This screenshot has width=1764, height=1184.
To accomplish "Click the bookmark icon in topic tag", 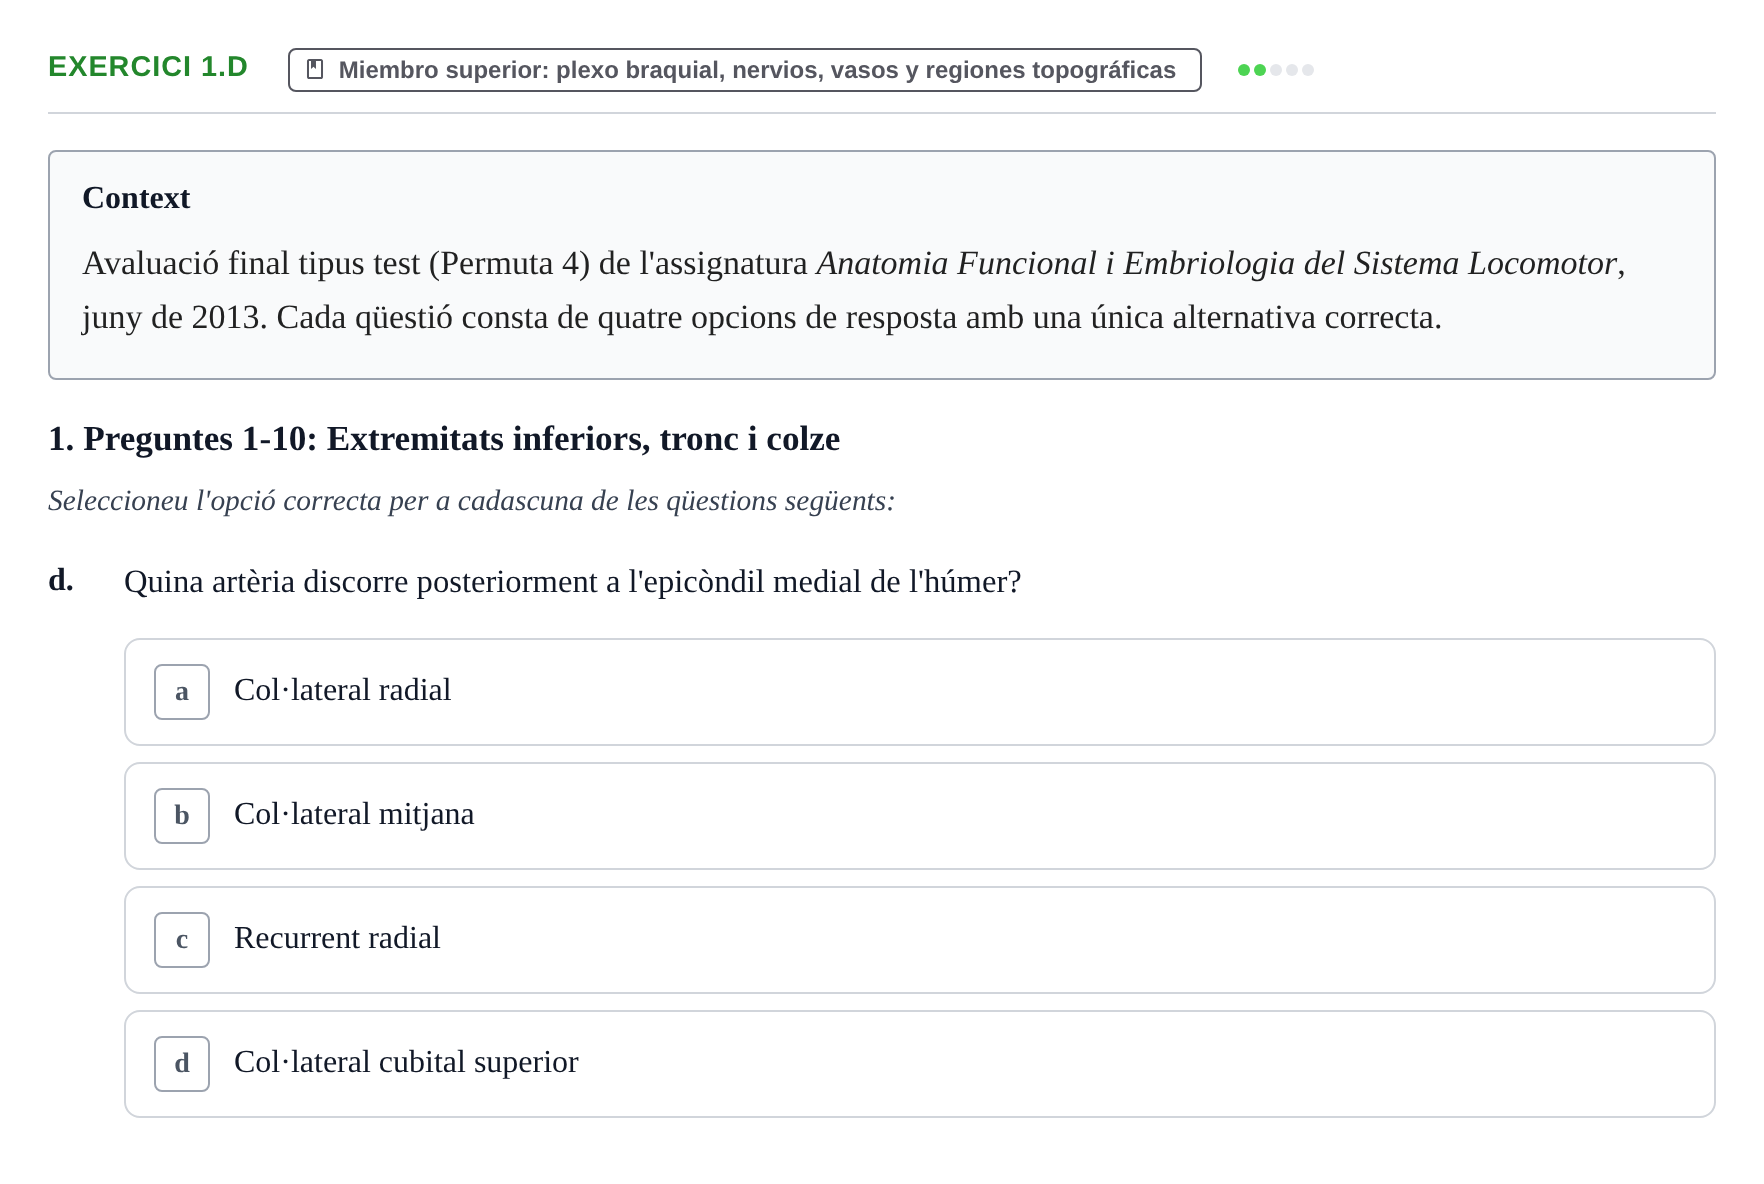I will point(315,69).
